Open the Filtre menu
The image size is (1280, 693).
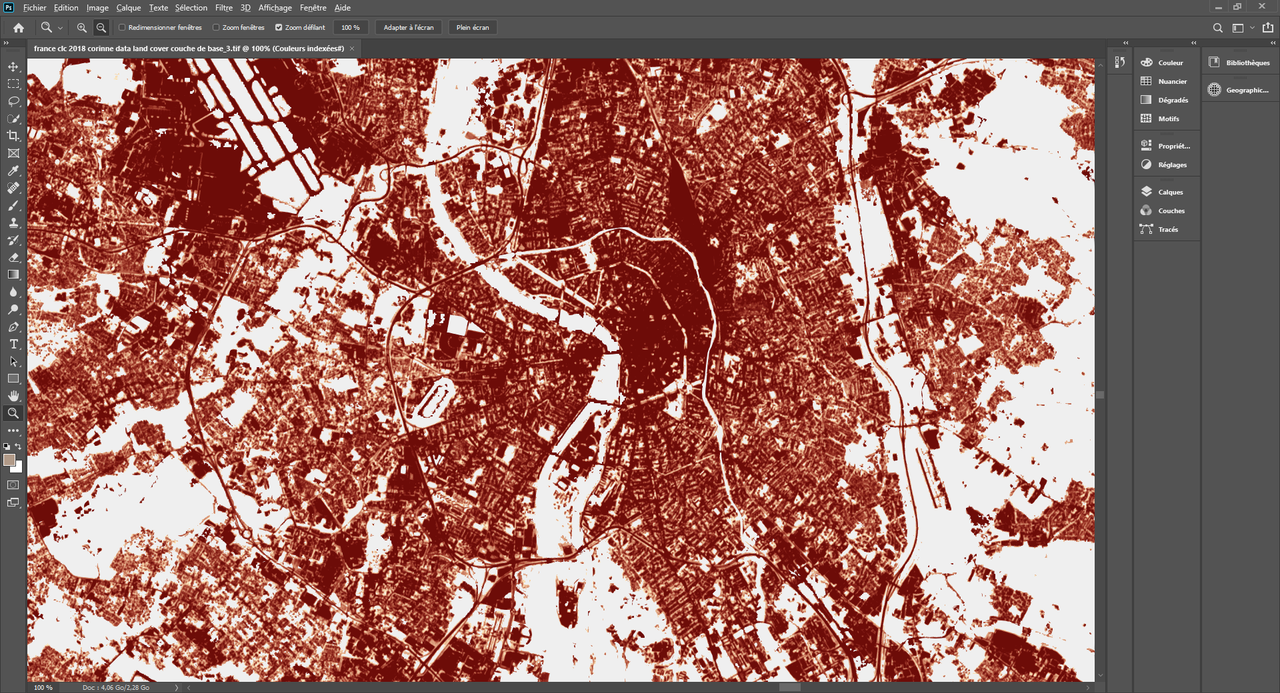224,7
